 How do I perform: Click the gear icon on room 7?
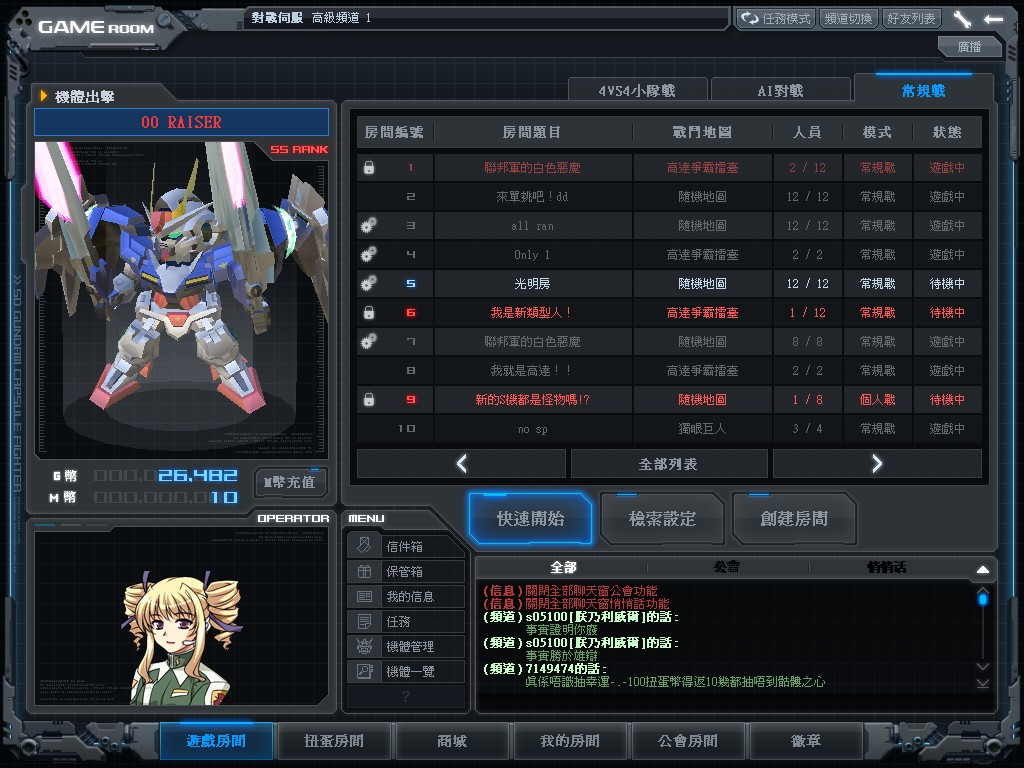click(x=368, y=342)
